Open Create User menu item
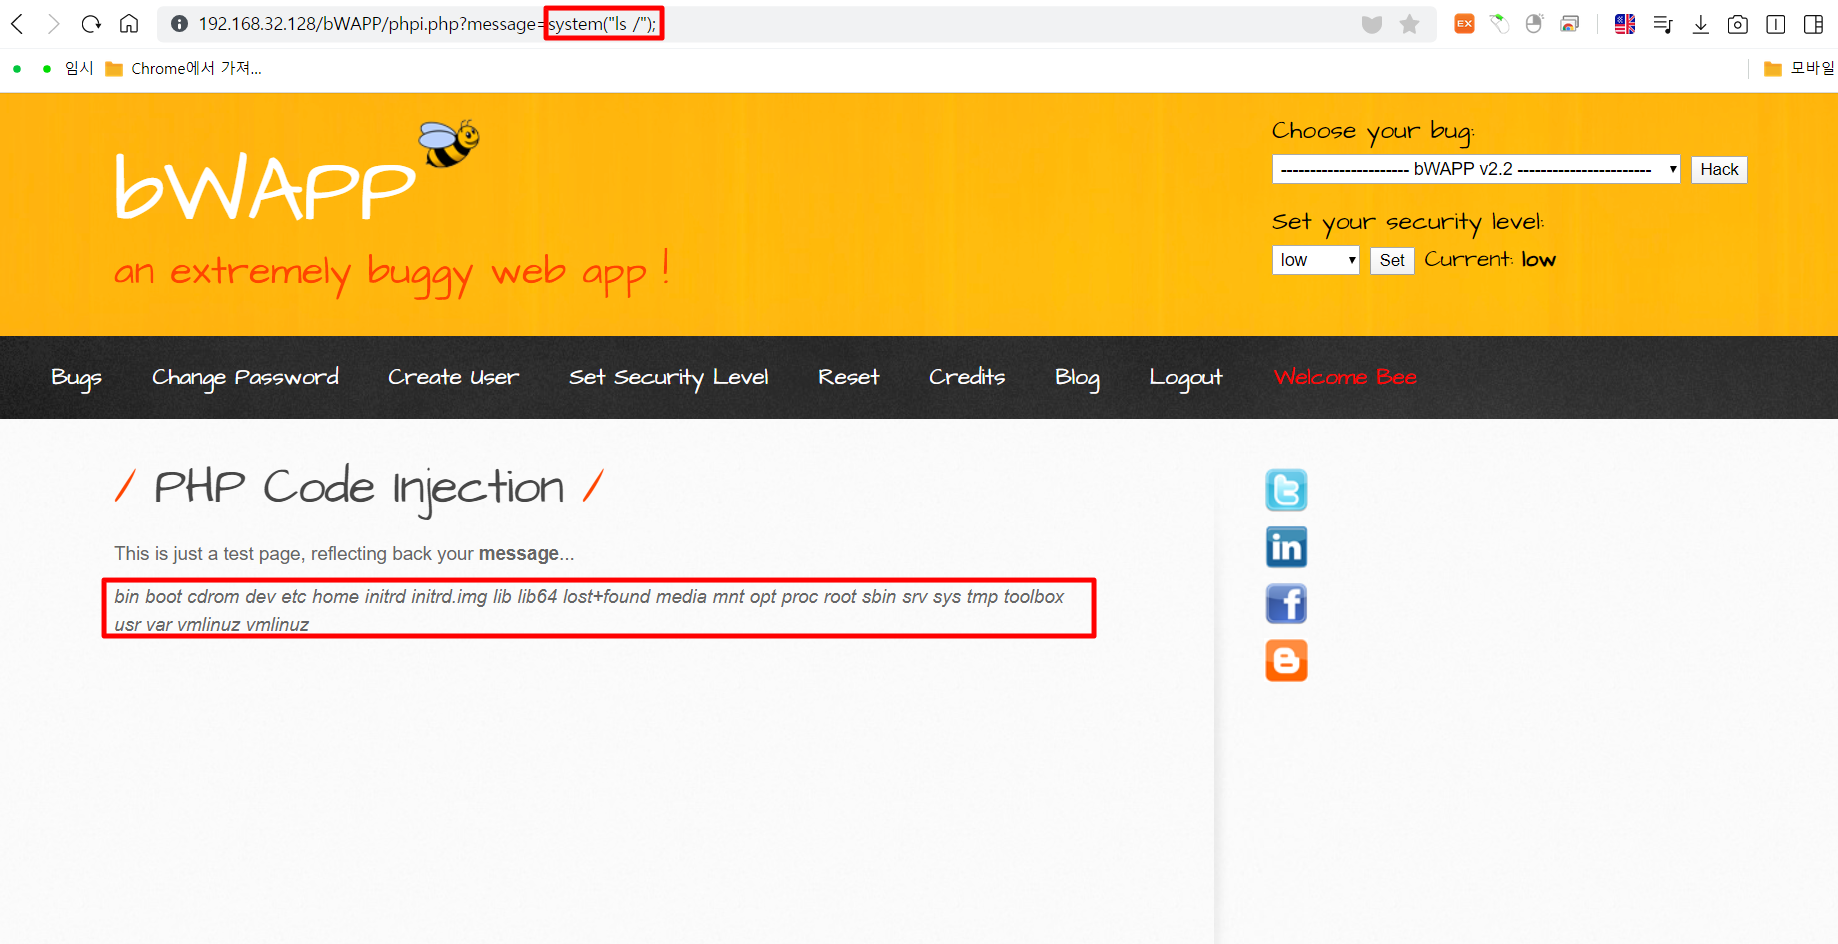 coord(453,377)
